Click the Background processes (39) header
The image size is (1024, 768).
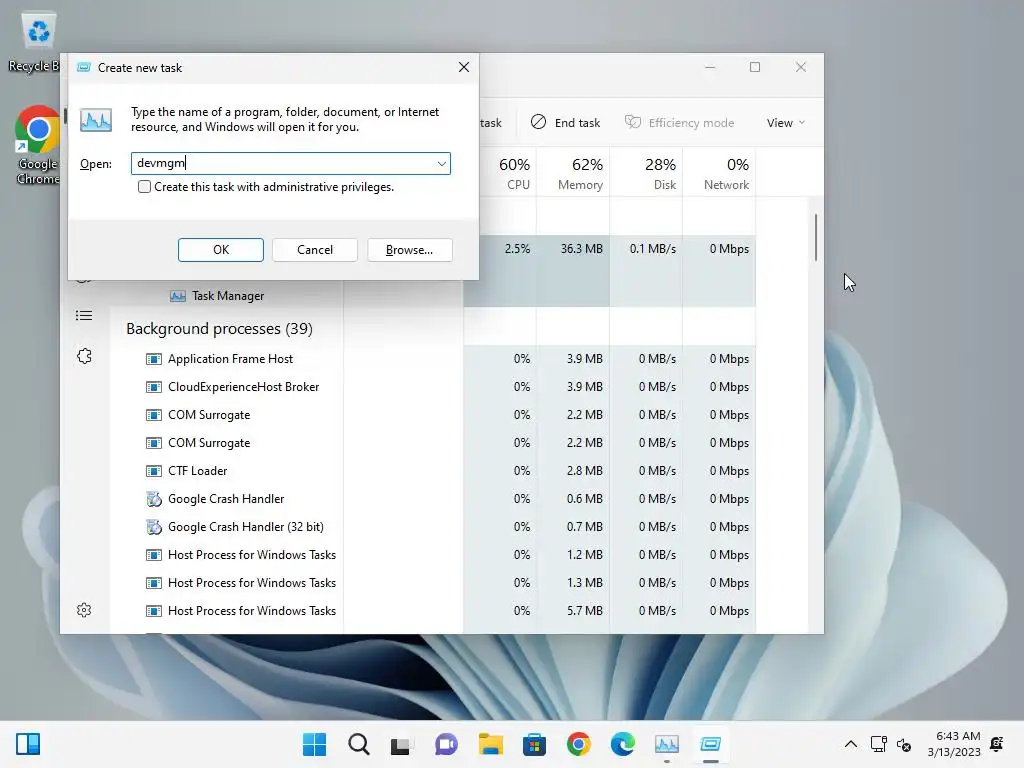pos(219,328)
